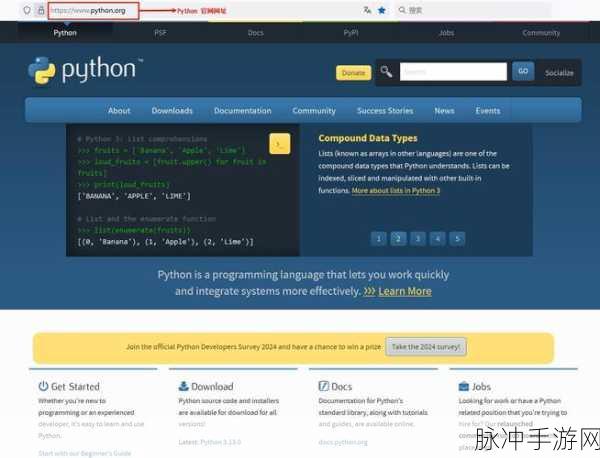The height and width of the screenshot is (458, 600).
Task: Open the News navigation menu
Action: (x=444, y=111)
